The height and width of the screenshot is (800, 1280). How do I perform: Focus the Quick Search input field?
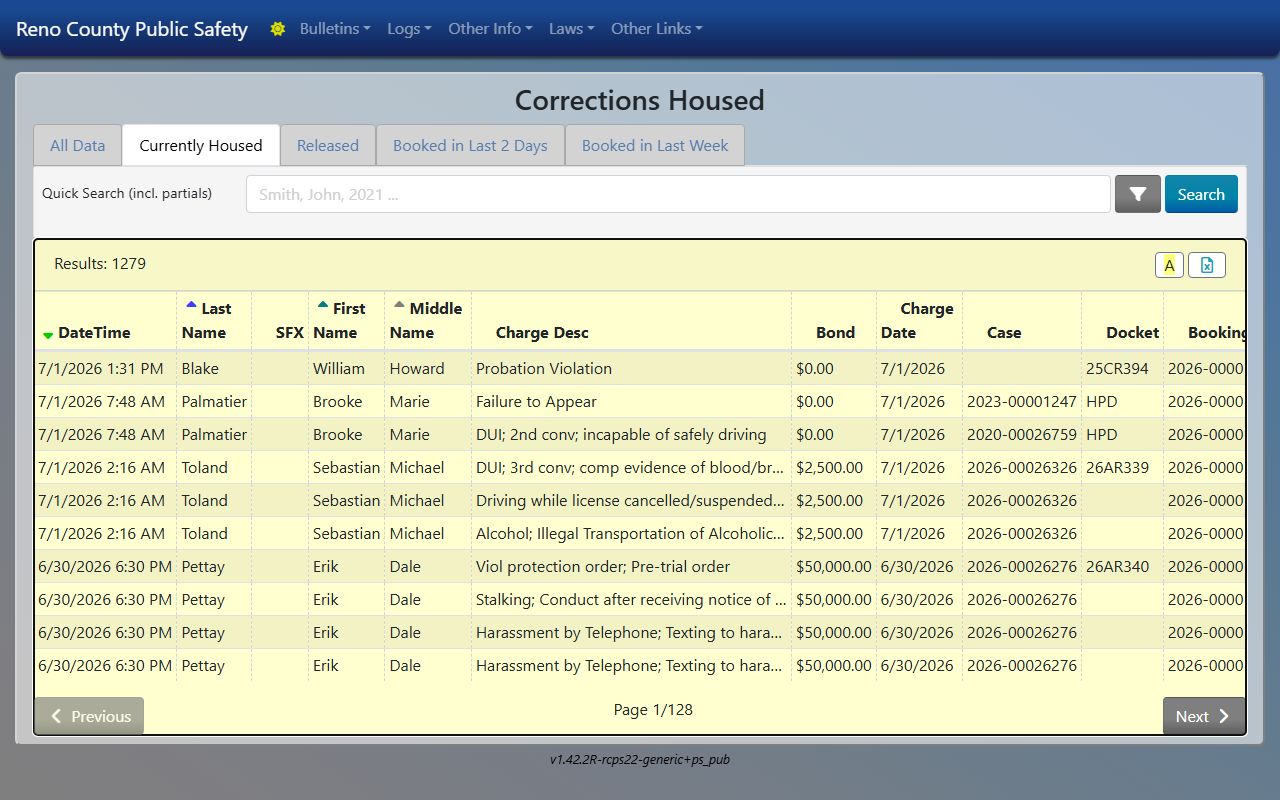pos(678,194)
